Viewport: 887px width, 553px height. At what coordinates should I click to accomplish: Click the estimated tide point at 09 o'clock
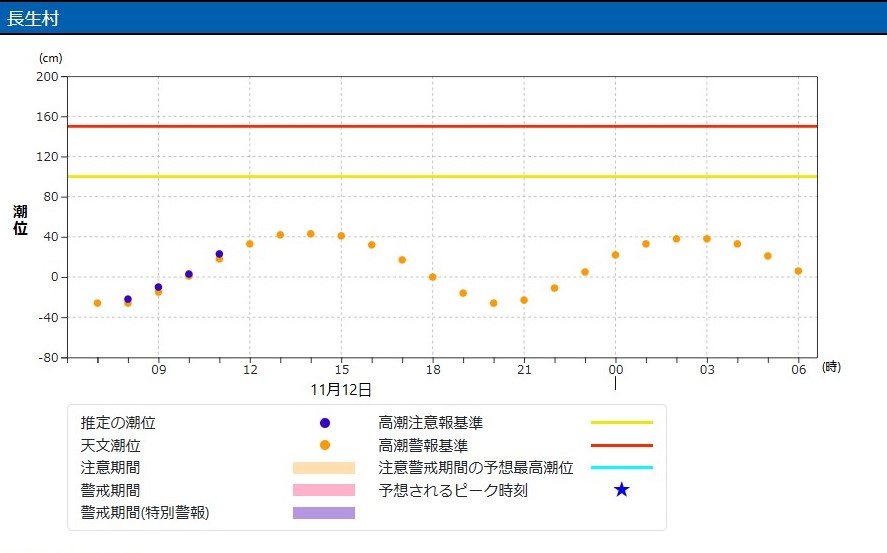pyautogui.click(x=158, y=287)
